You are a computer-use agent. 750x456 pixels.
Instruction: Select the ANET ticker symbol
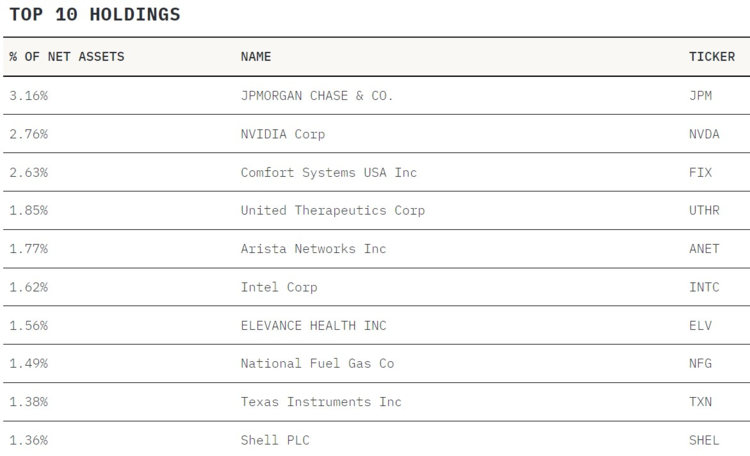(704, 249)
